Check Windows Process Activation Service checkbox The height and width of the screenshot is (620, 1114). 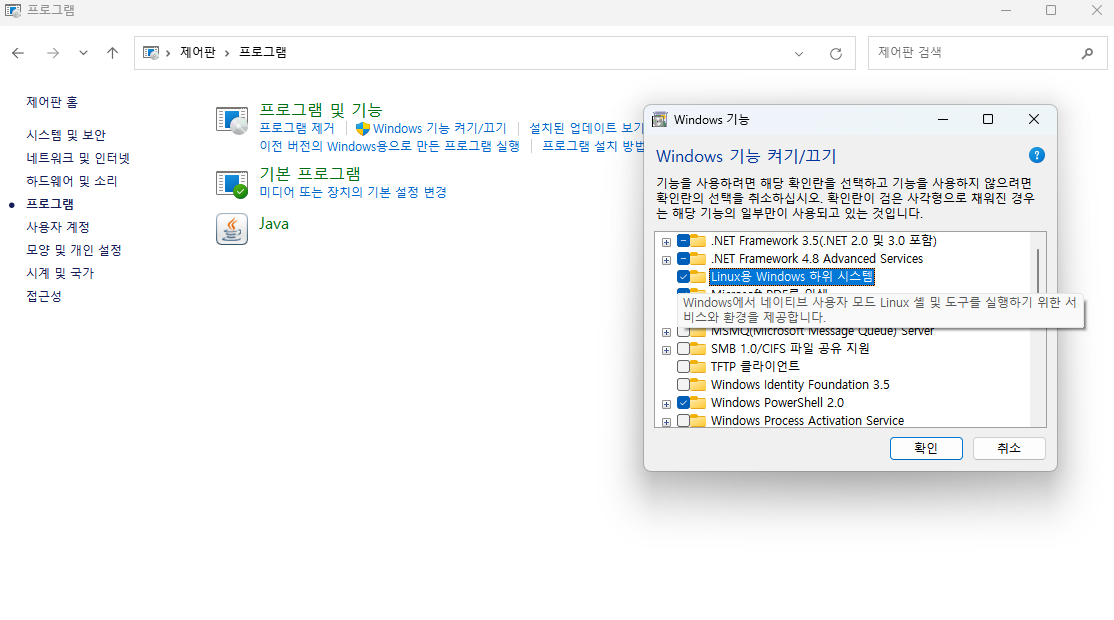(683, 421)
